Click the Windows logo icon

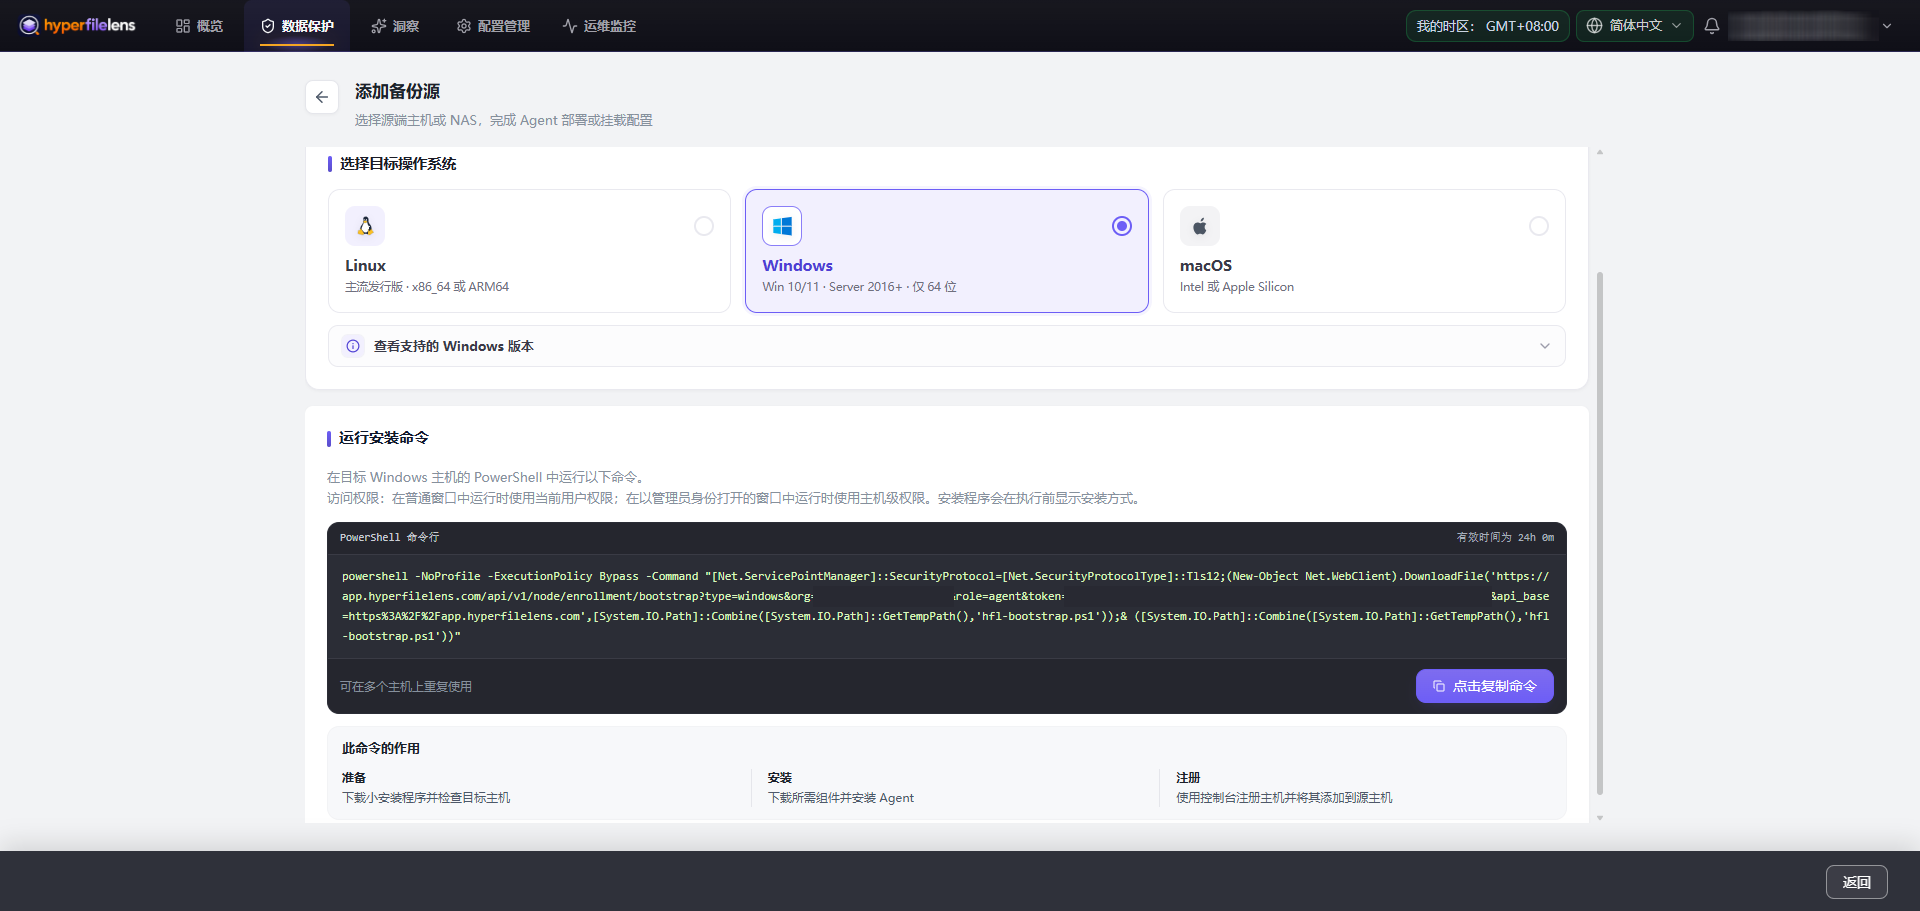[782, 226]
